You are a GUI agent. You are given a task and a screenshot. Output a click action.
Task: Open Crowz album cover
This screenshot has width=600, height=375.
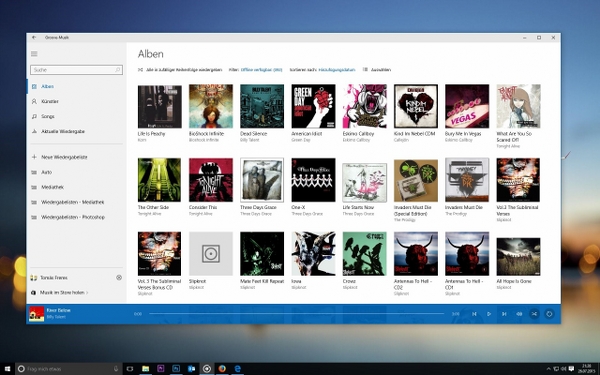pyautogui.click(x=365, y=254)
